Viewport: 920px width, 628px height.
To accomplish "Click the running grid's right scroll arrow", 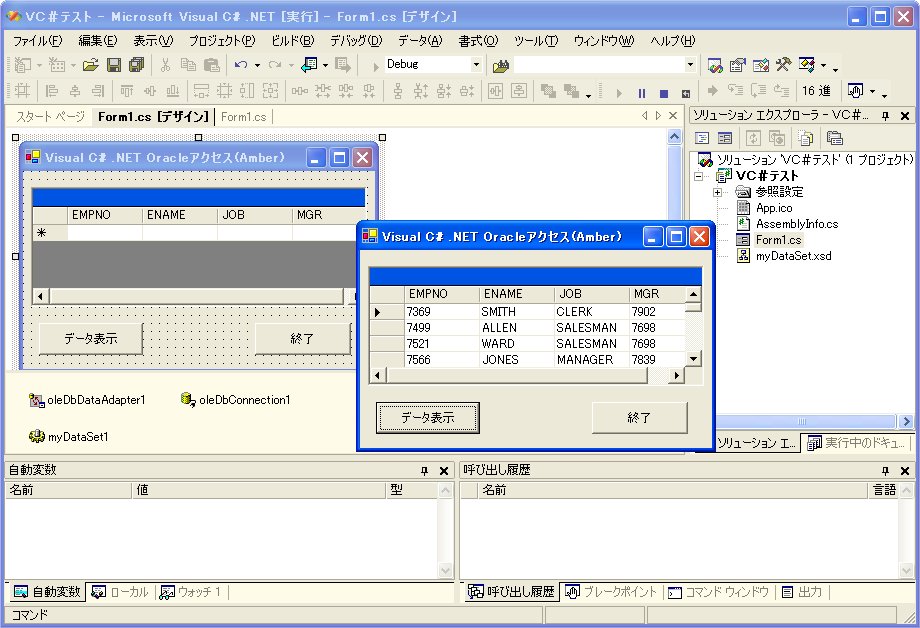I will (x=677, y=376).
